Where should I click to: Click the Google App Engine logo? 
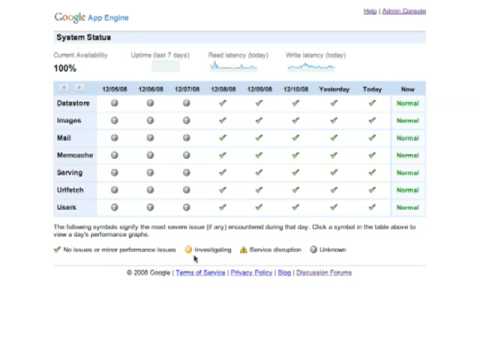pos(91,17)
